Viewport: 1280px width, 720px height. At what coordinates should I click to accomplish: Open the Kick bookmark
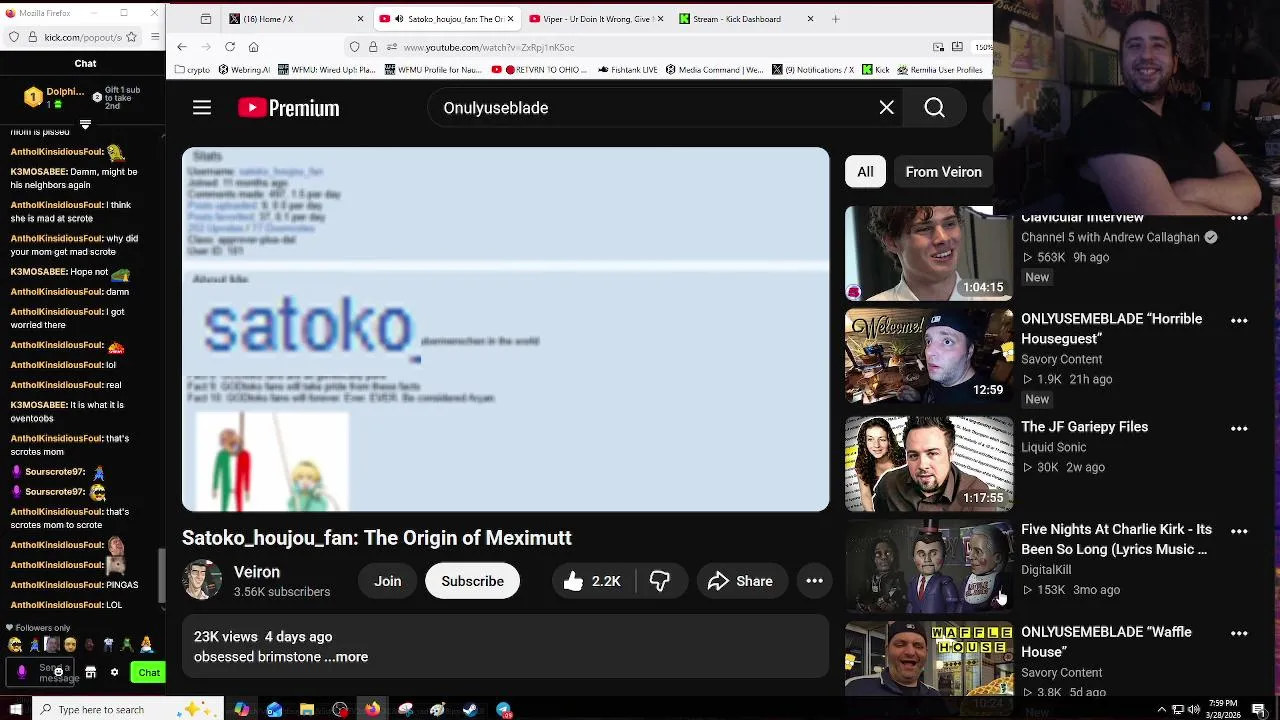click(875, 70)
